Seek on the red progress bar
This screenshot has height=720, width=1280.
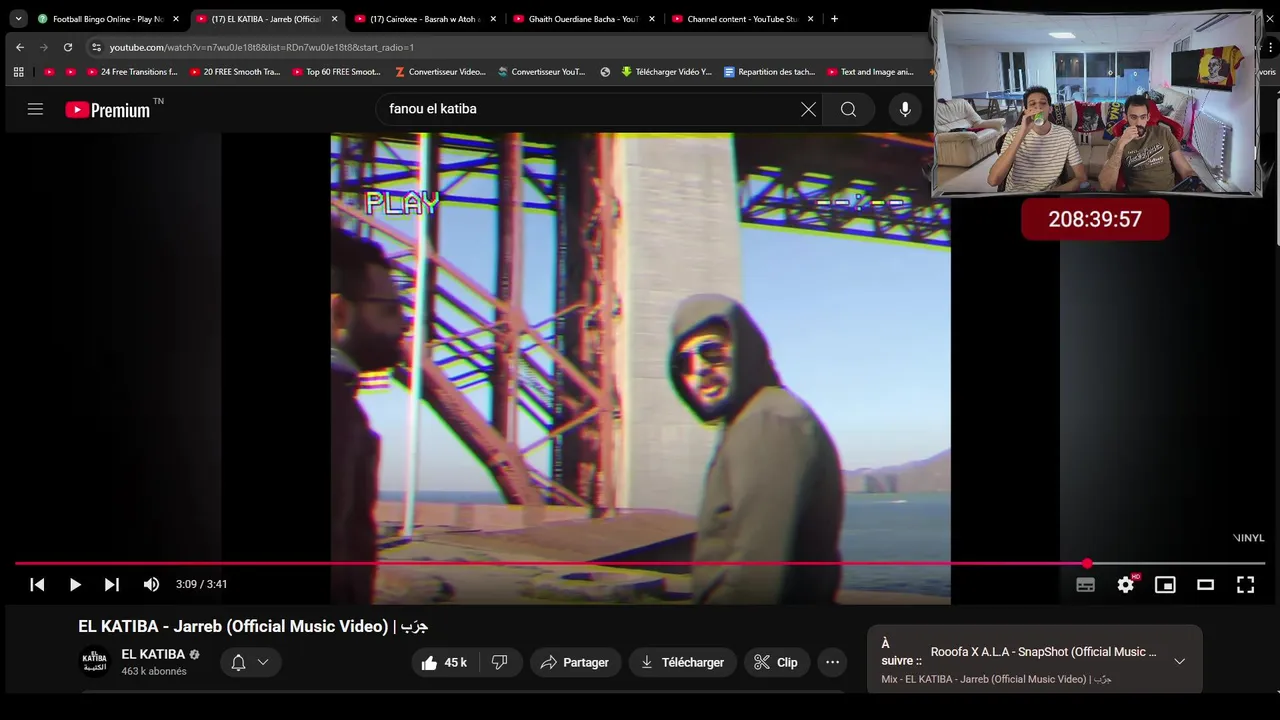click(640, 564)
